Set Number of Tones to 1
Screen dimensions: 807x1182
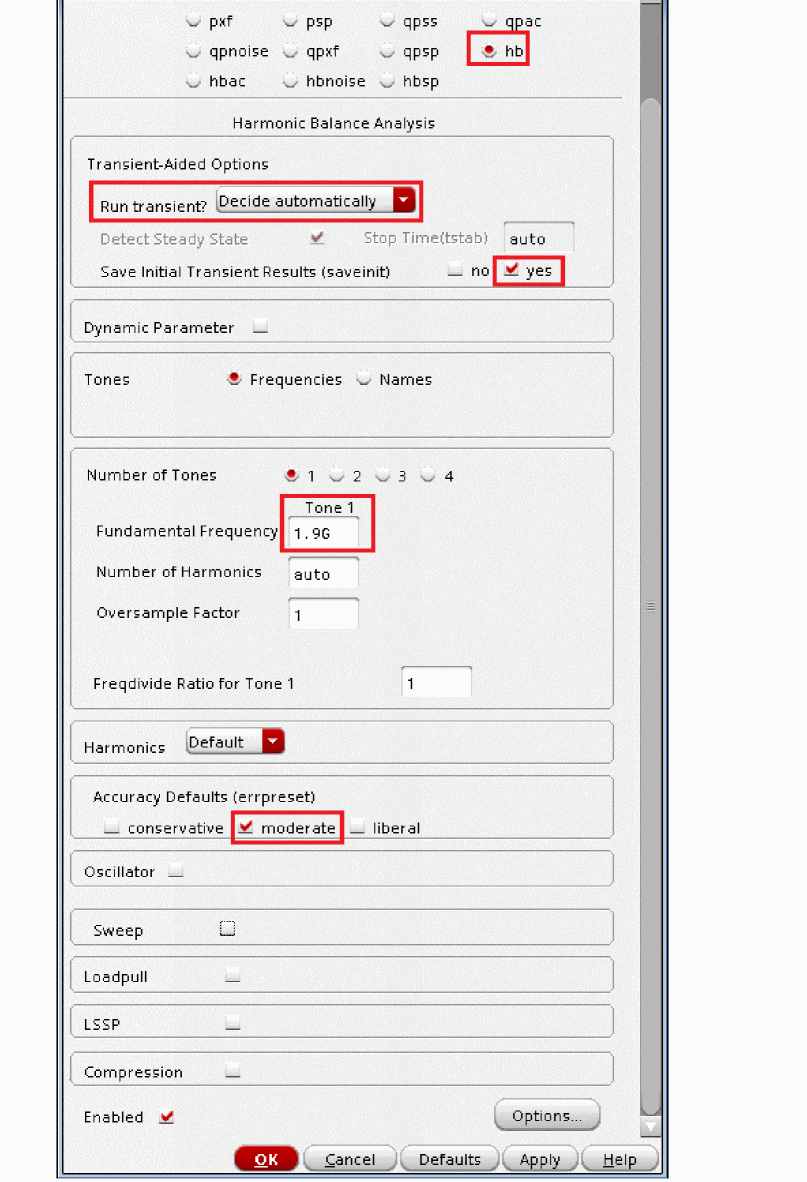pos(292,475)
